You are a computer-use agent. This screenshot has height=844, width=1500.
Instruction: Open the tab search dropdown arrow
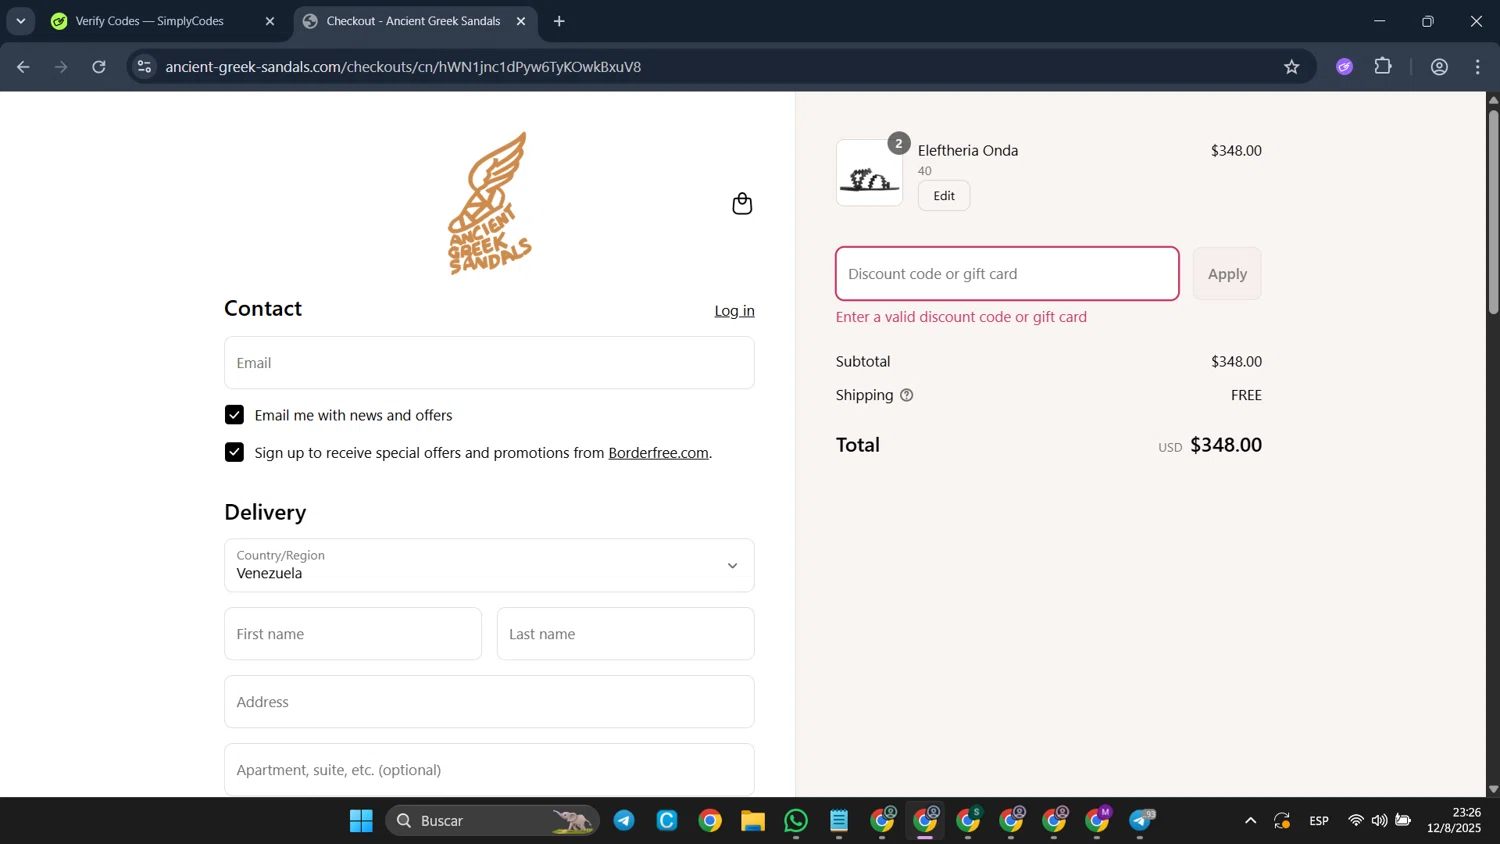coord(21,21)
